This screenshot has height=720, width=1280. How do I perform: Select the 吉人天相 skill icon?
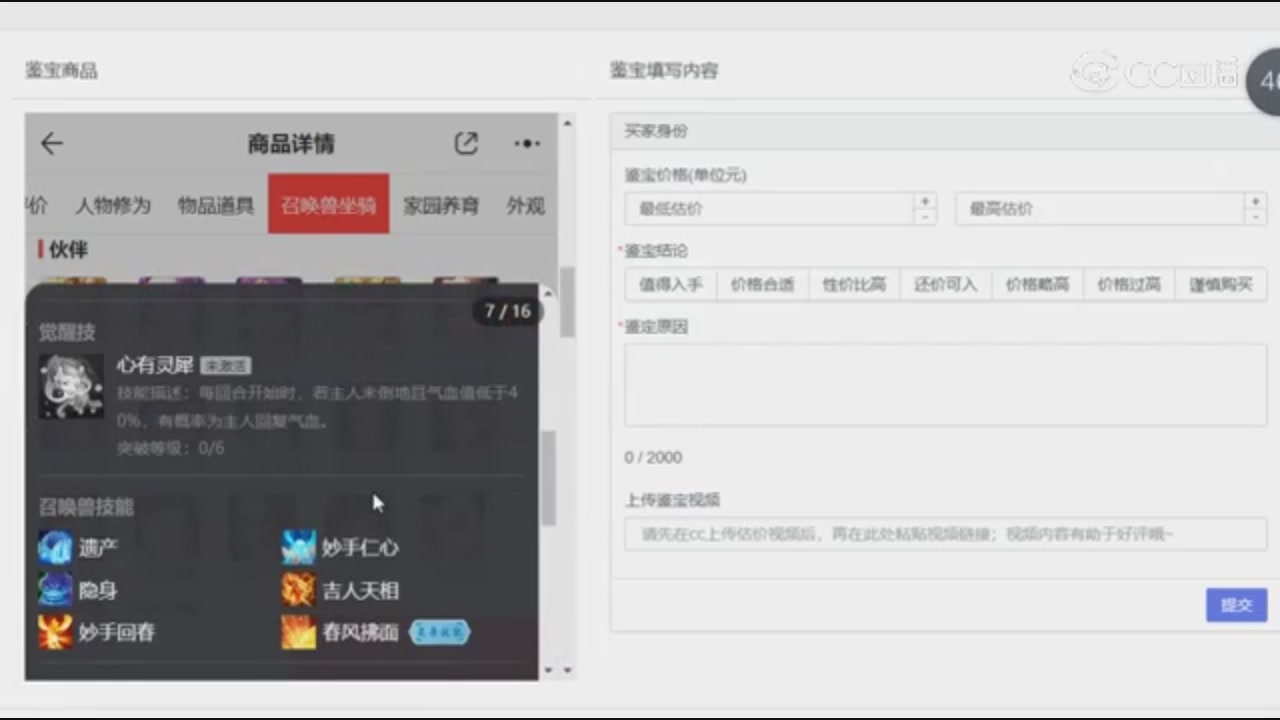pyautogui.click(x=298, y=590)
